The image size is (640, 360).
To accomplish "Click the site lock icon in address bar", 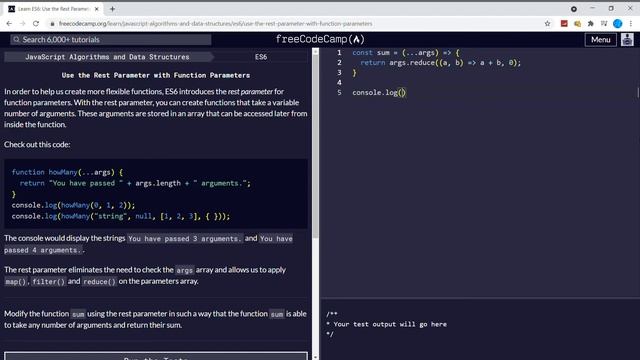I will [52, 24].
